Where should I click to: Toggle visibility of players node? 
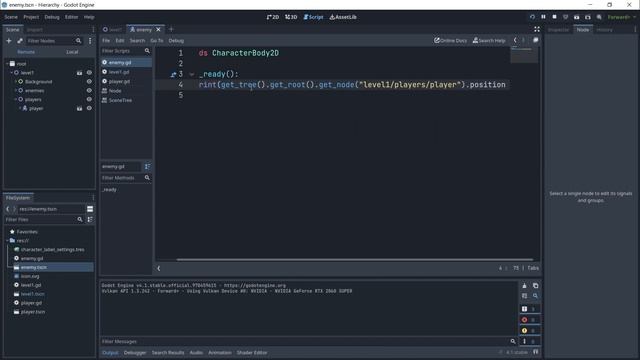(x=89, y=100)
